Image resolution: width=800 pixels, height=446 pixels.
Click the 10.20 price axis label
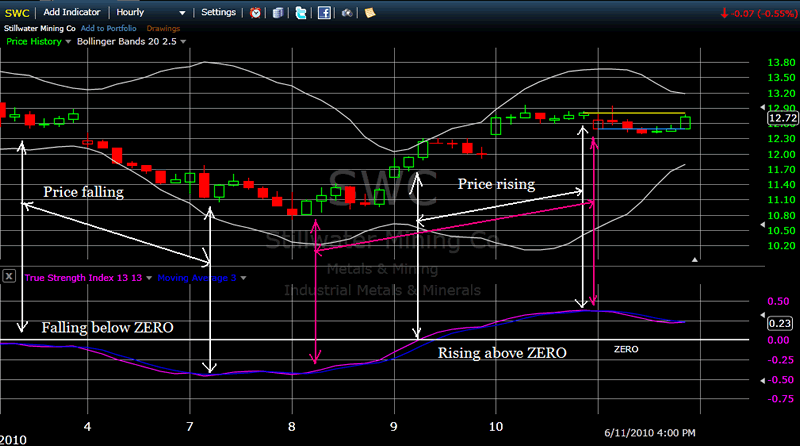(x=781, y=246)
